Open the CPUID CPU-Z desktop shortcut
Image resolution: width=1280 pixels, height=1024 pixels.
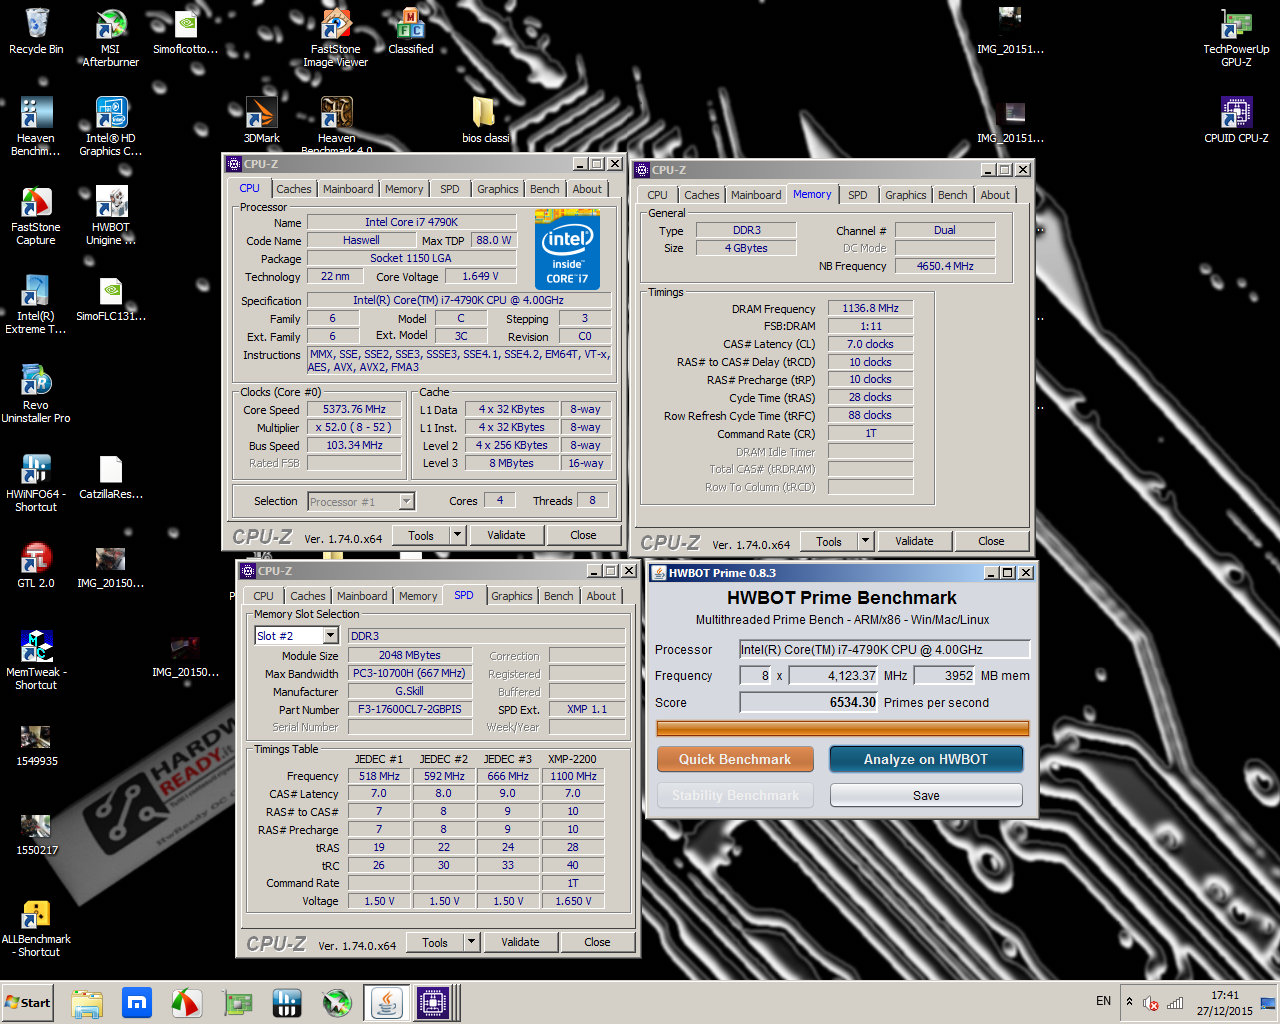point(1236,120)
